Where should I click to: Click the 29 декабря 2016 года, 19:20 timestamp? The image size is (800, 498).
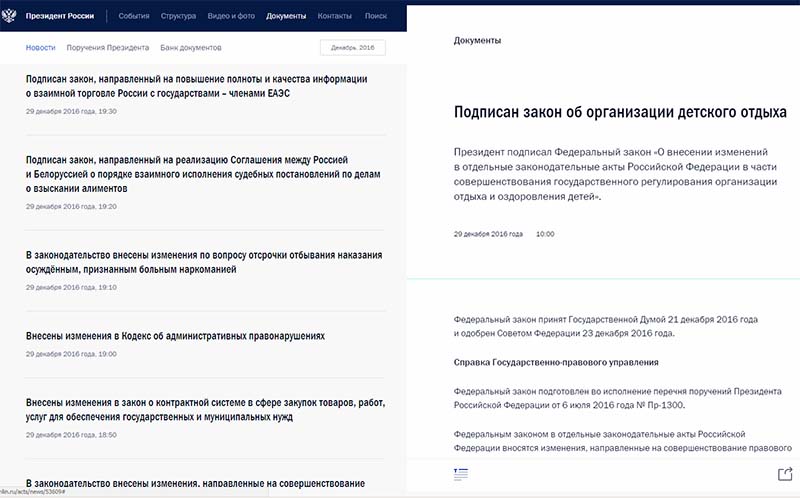tap(71, 207)
